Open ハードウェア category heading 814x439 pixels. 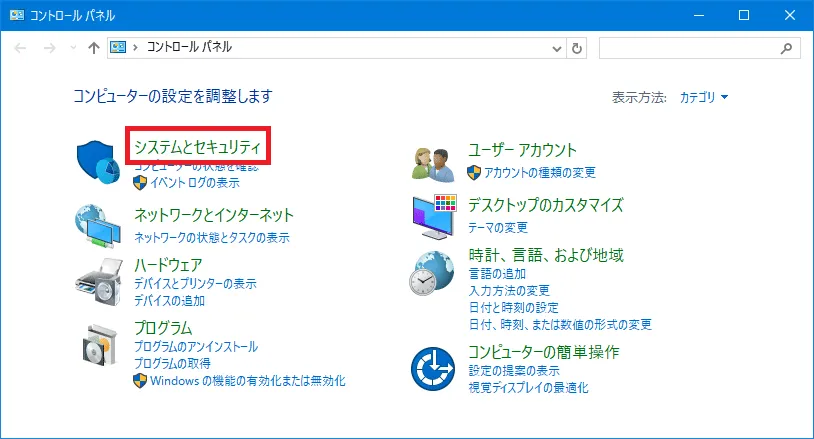(x=168, y=265)
